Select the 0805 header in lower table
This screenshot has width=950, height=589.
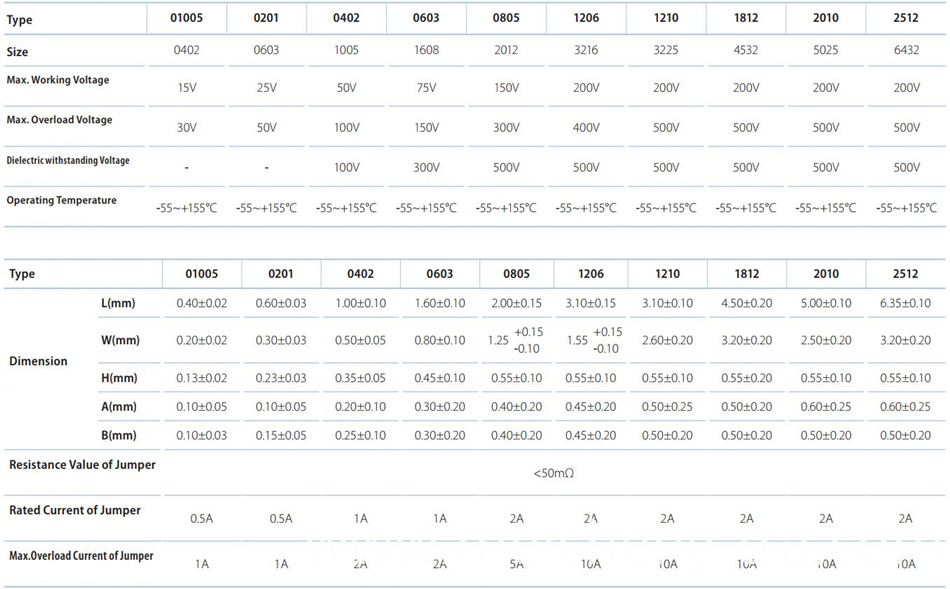click(x=516, y=274)
